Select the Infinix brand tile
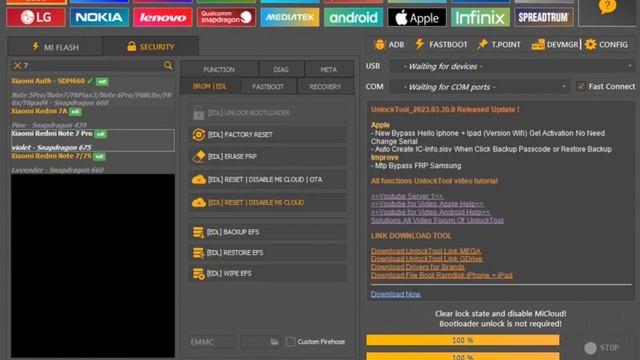This screenshot has width=640, height=360. [480, 17]
